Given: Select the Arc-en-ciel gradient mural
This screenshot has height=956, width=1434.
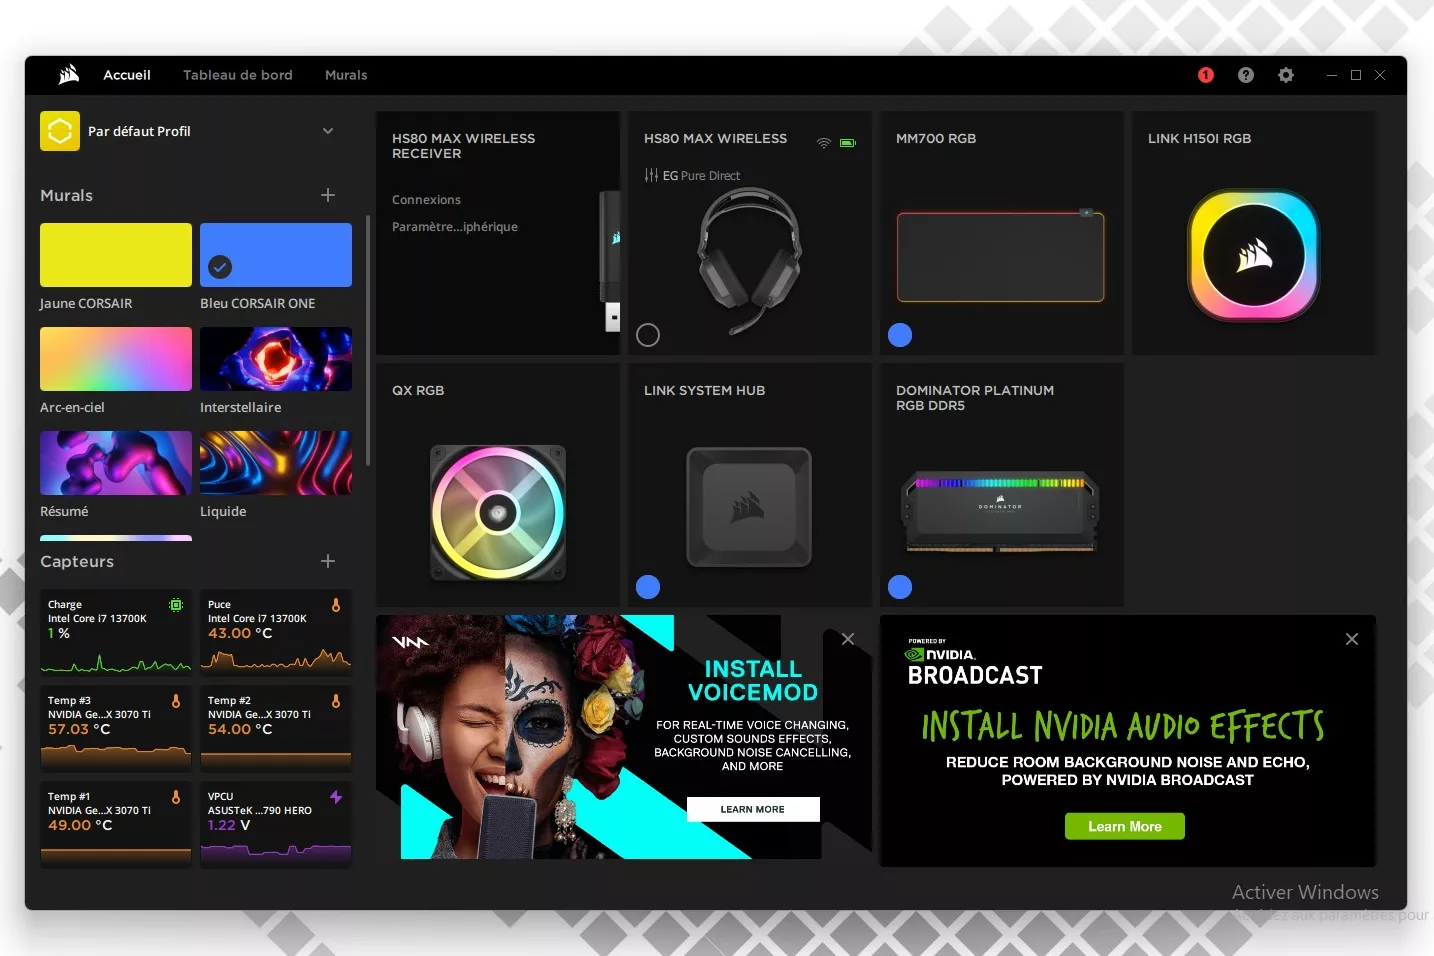Looking at the screenshot, I should tap(116, 359).
